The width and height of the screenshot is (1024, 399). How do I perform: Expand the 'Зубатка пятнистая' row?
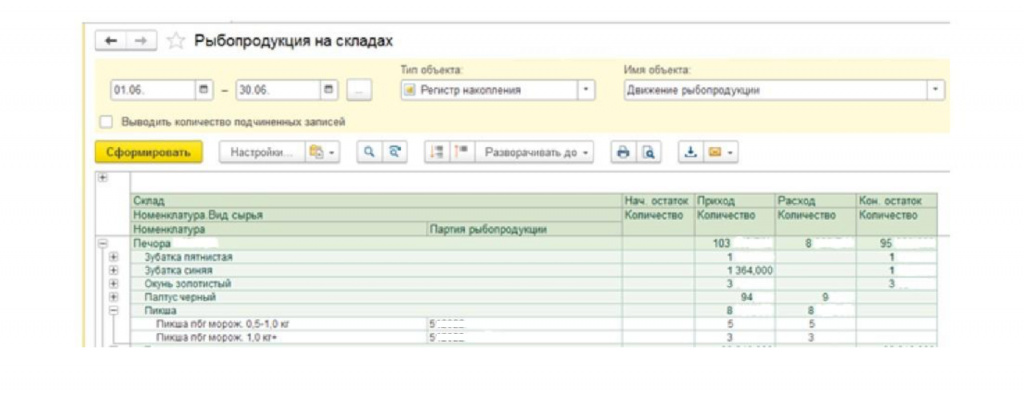tap(114, 257)
